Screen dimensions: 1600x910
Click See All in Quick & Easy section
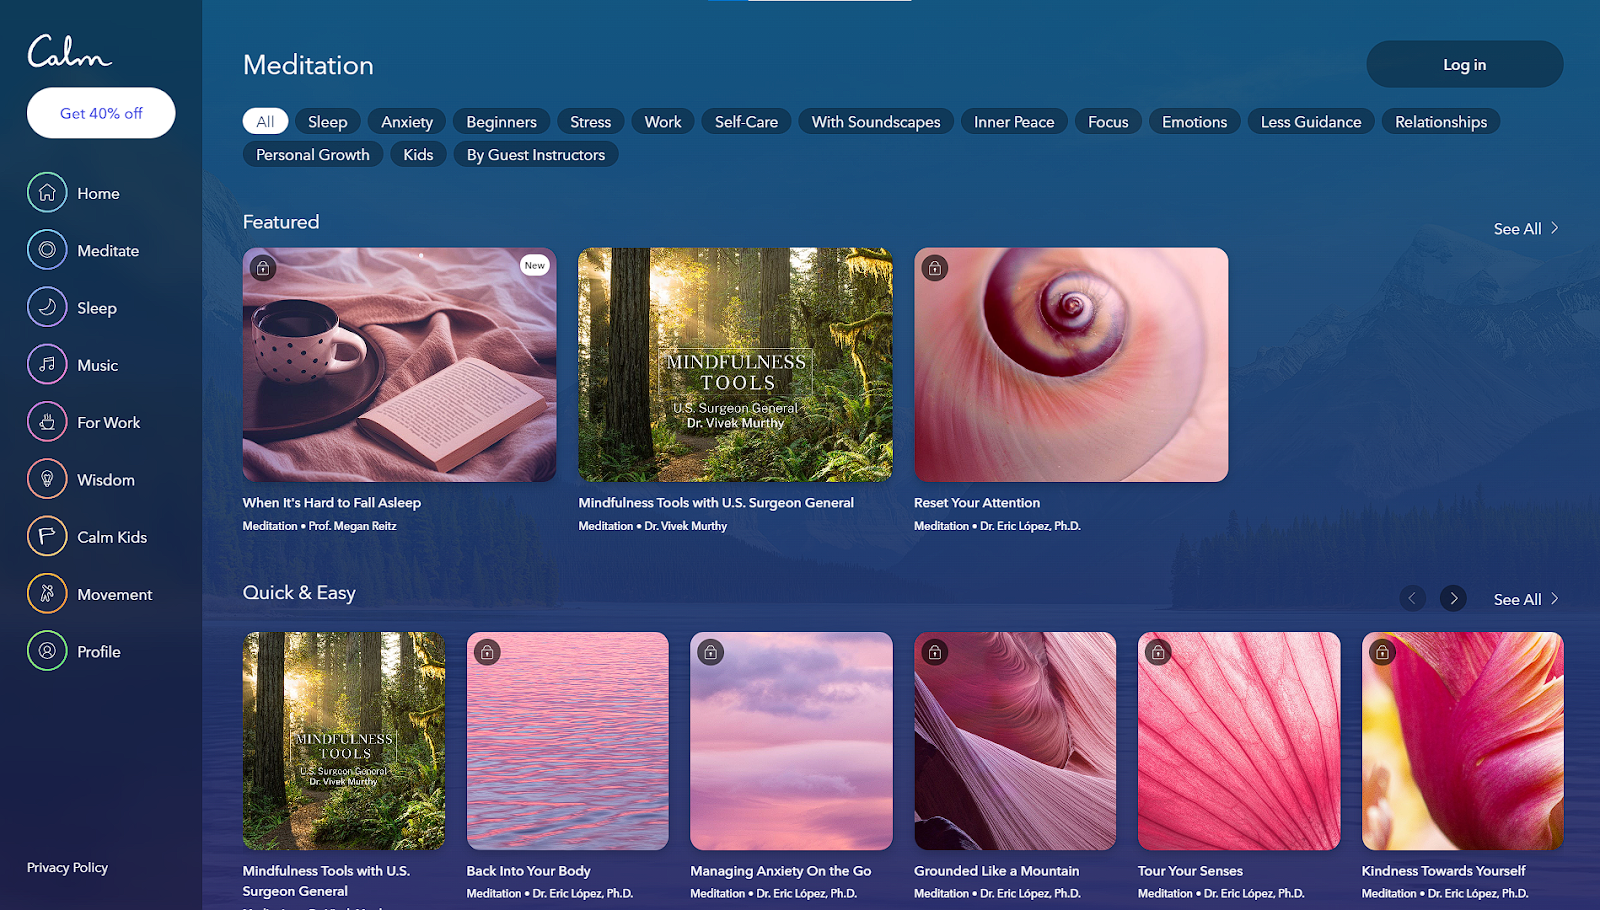[1526, 599]
